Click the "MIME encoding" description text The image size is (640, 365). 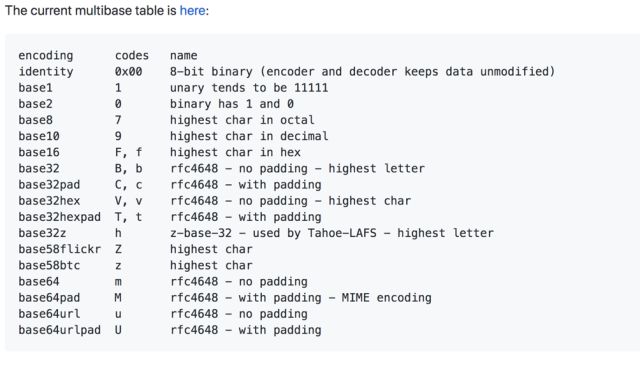[x=387, y=298]
